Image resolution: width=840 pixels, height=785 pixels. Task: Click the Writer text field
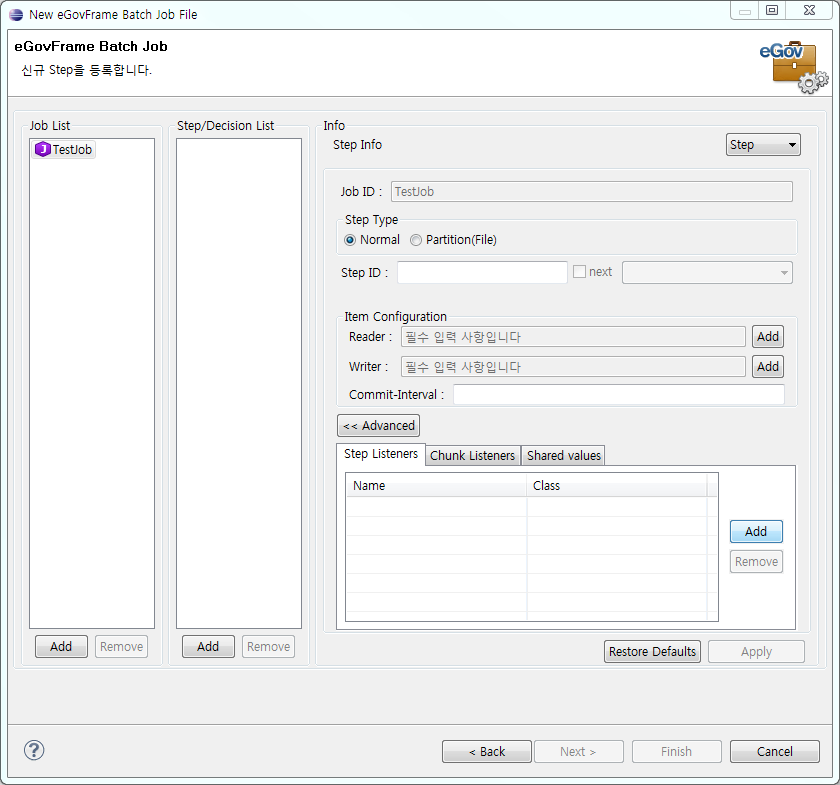(573, 367)
